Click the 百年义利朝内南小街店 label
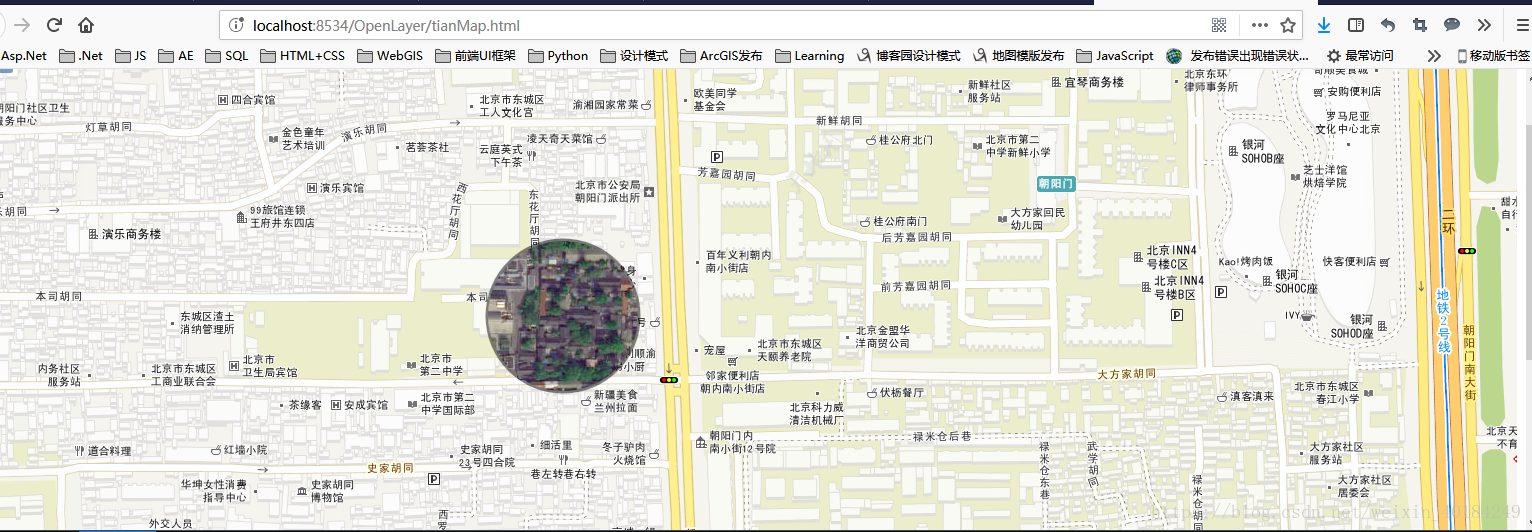The width and height of the screenshot is (1532, 532). 739,262
